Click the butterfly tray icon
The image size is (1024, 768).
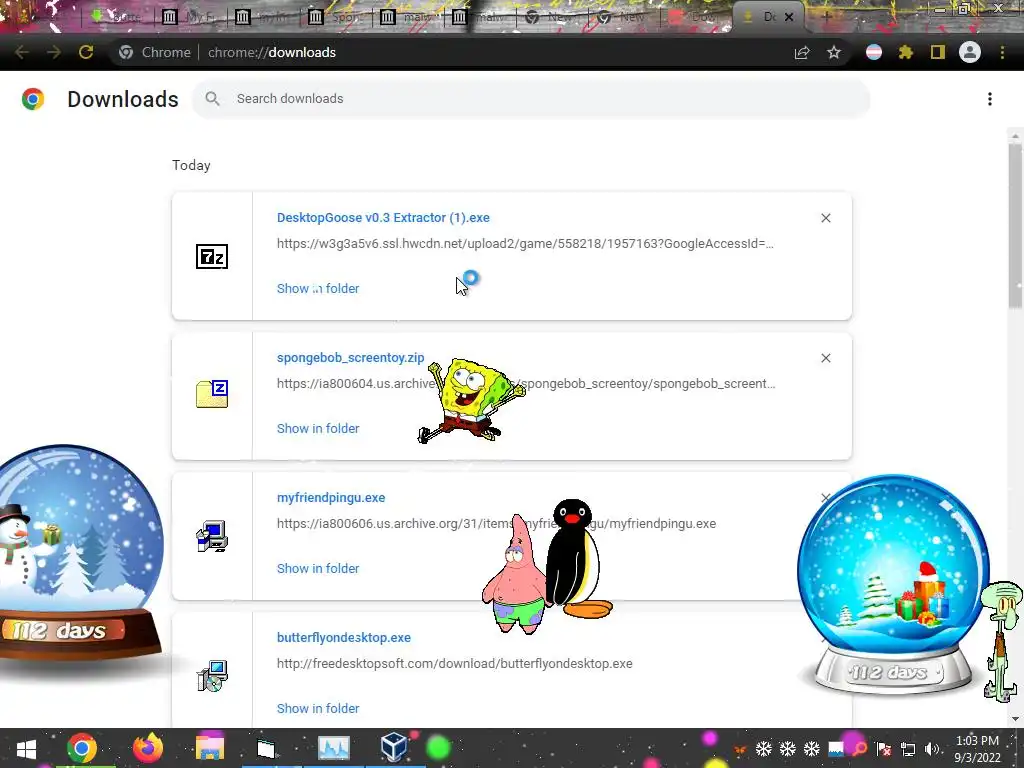point(740,749)
